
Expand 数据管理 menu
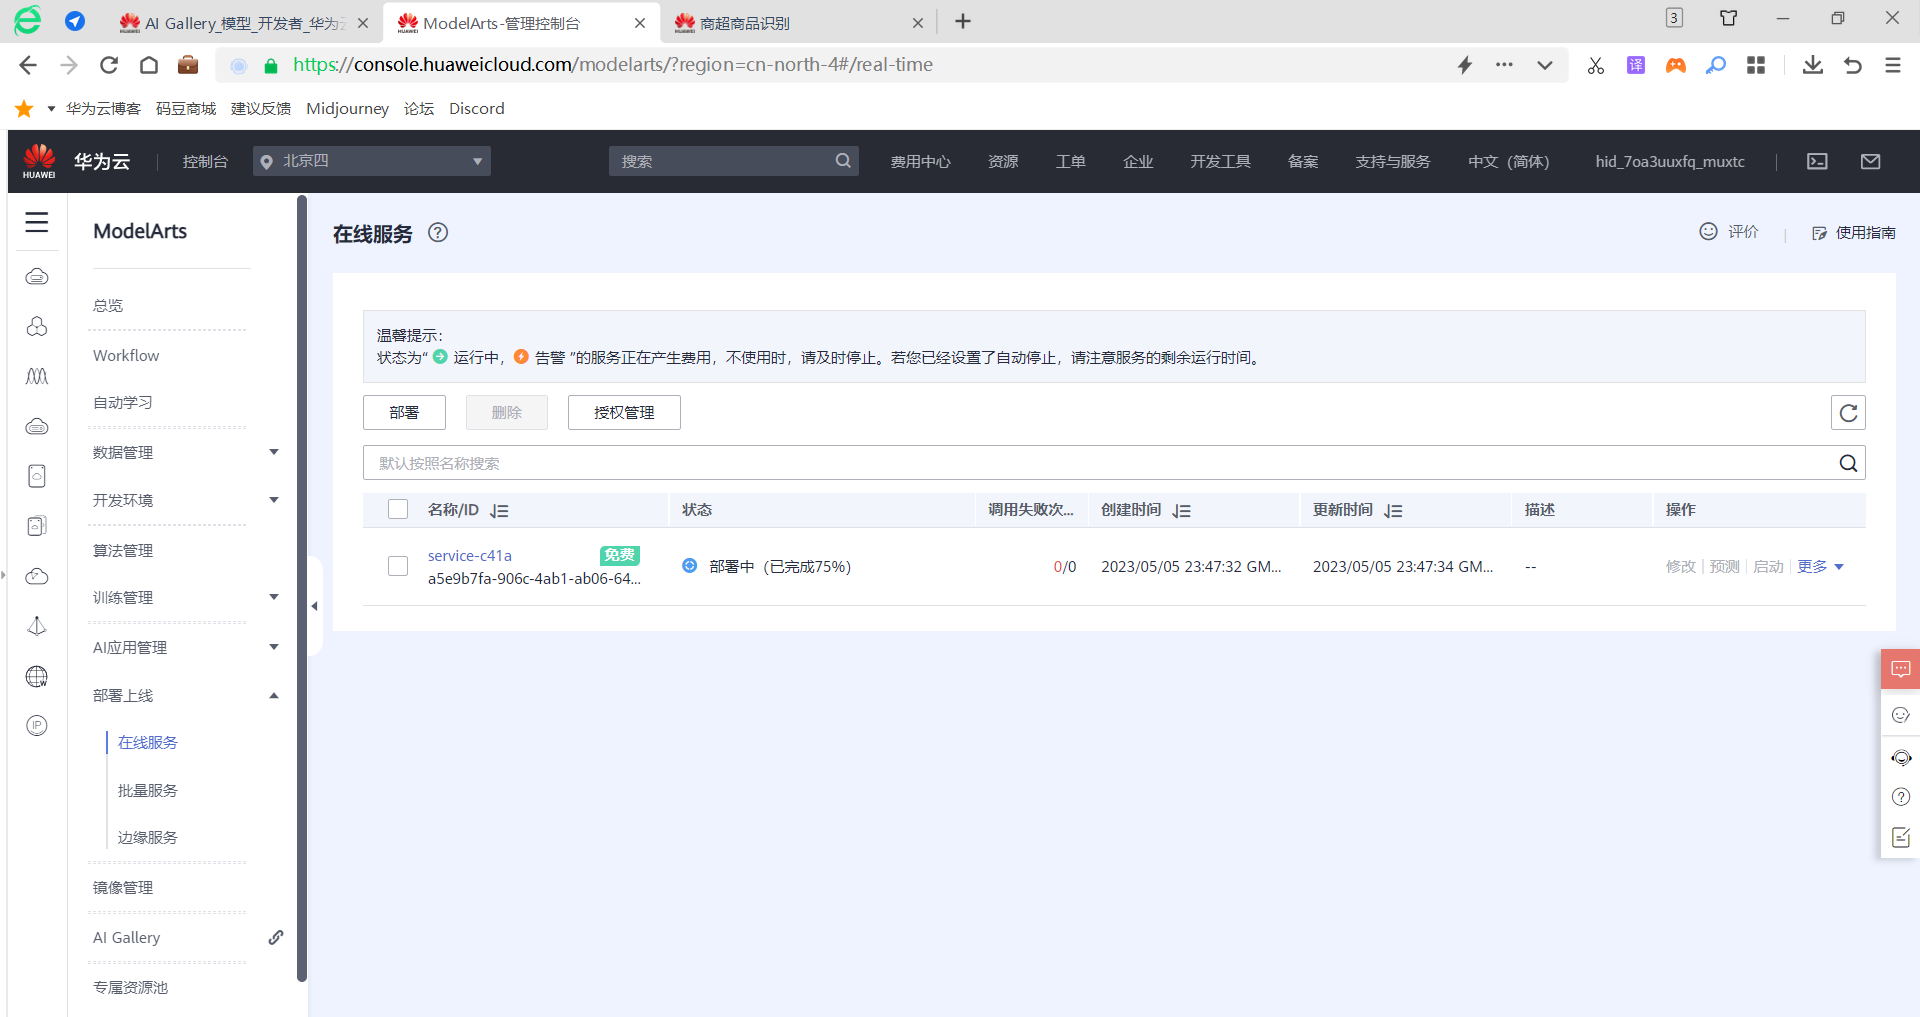274,452
